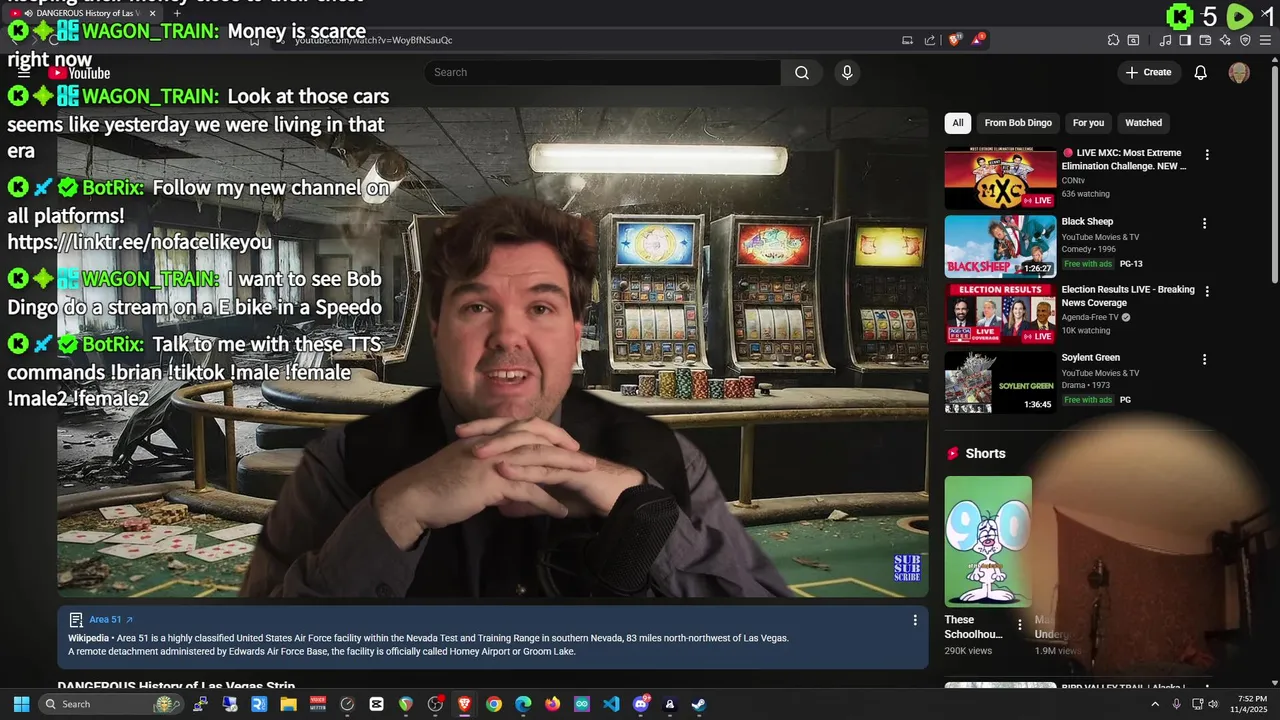Click the system tray volume icon
This screenshot has width=1280, height=720.
click(x=1213, y=704)
